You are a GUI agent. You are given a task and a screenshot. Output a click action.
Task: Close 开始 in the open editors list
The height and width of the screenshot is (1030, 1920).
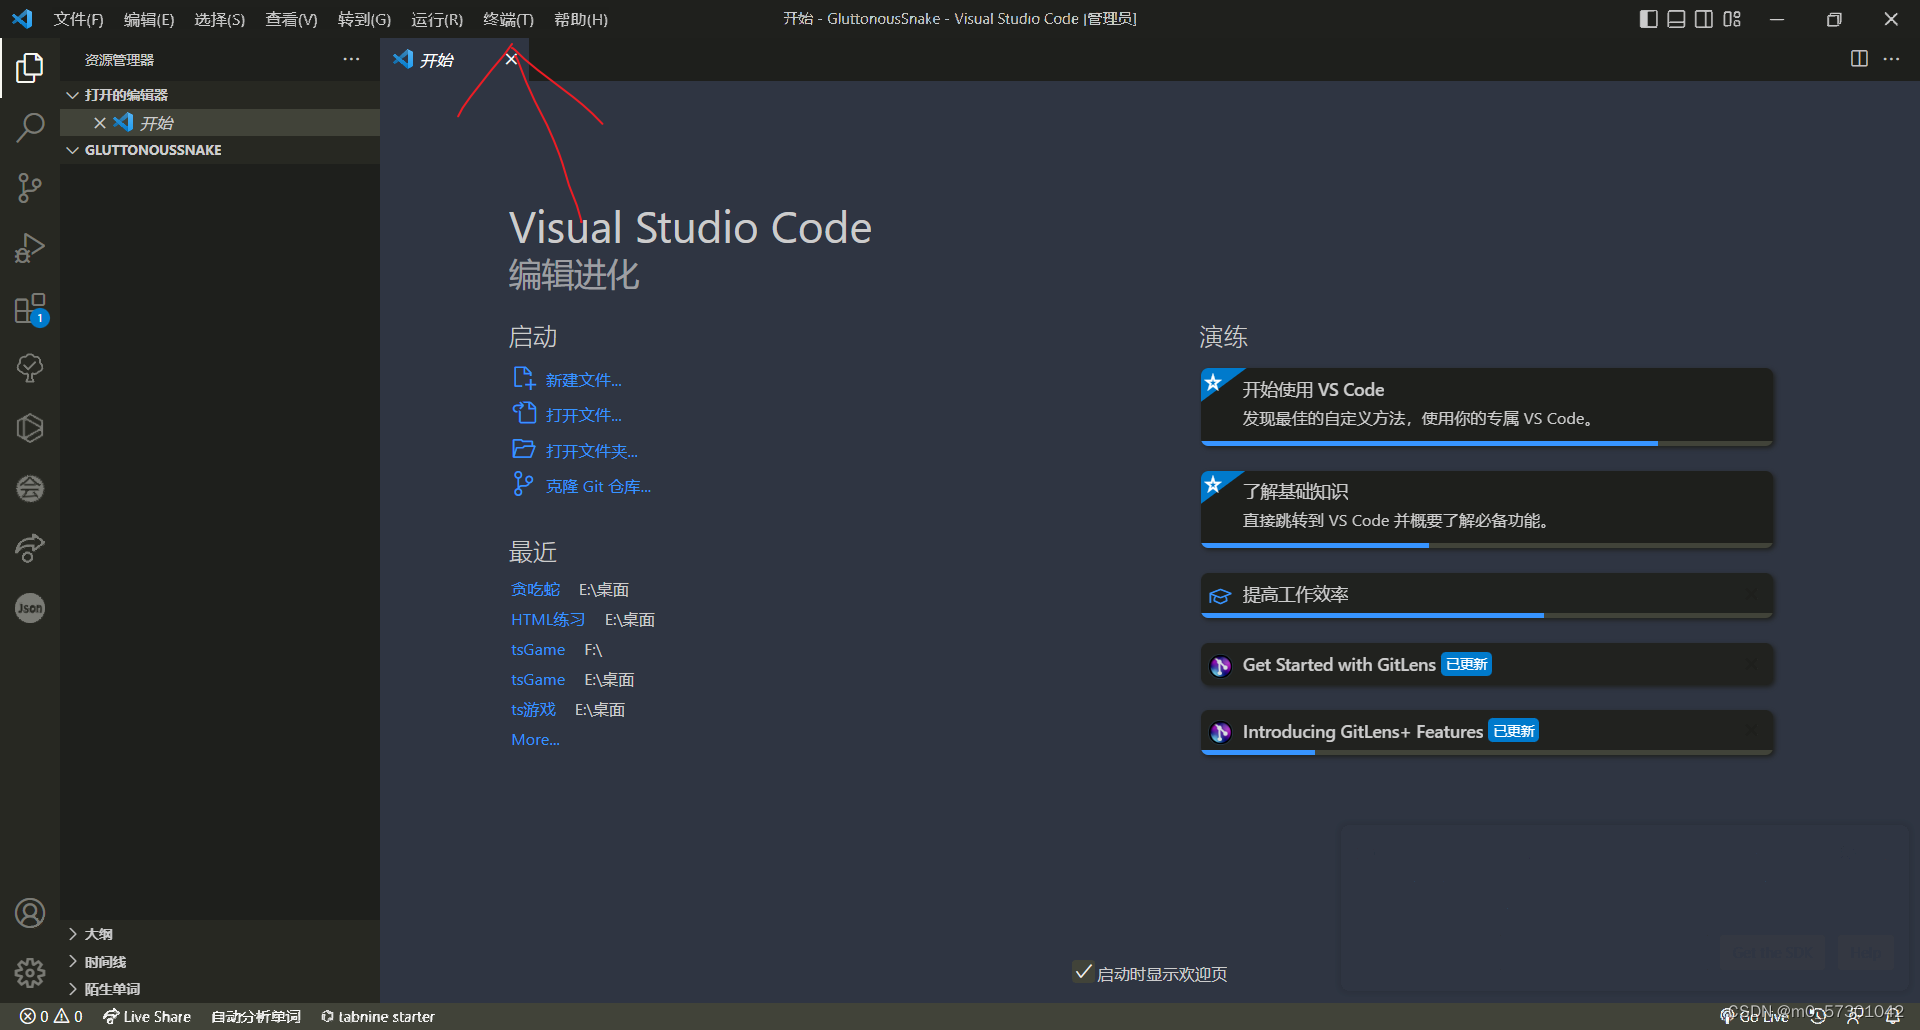click(99, 123)
